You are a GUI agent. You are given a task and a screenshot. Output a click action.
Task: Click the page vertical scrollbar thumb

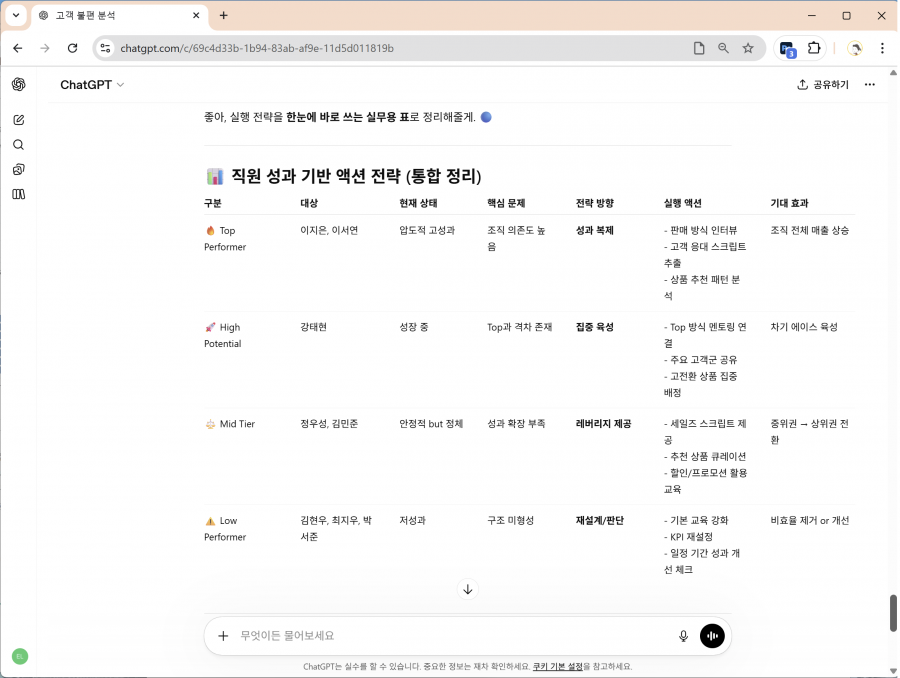coord(893,612)
